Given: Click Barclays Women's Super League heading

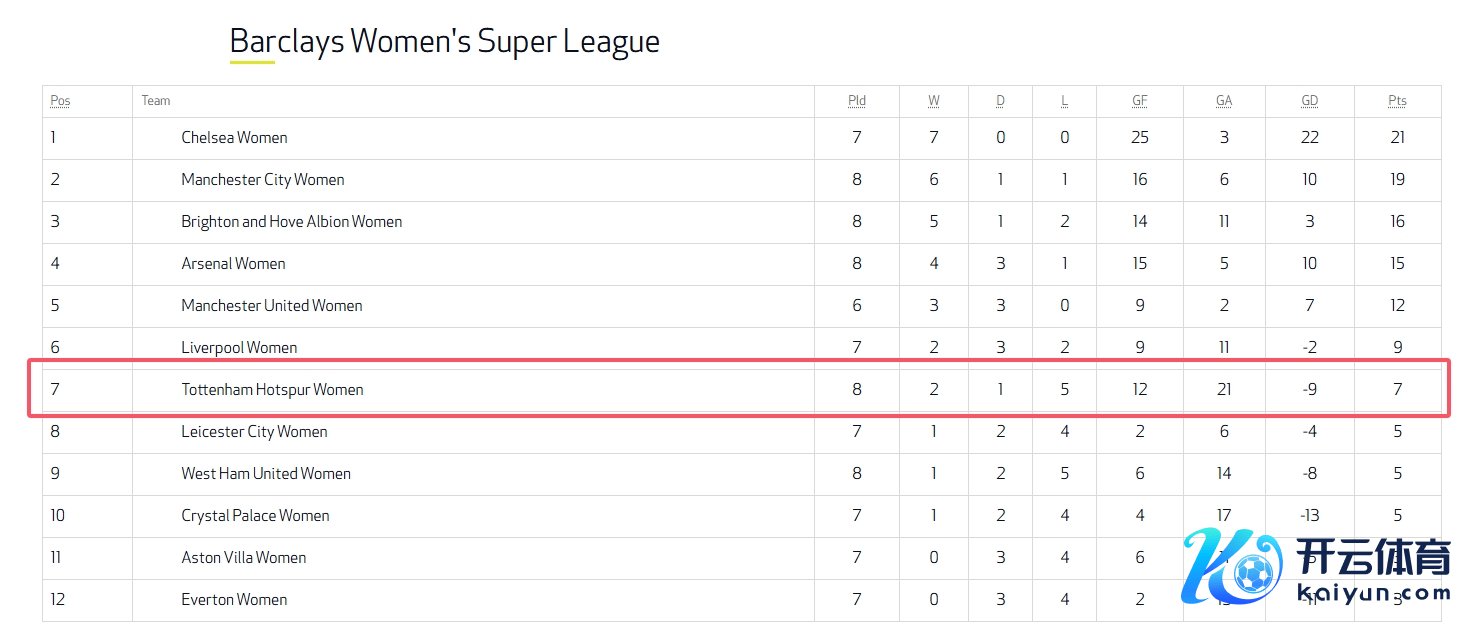Looking at the screenshot, I should (444, 42).
